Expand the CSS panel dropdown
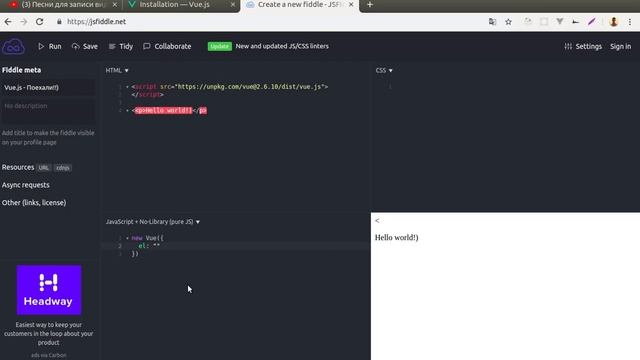This screenshot has height=360, width=640. [384, 71]
